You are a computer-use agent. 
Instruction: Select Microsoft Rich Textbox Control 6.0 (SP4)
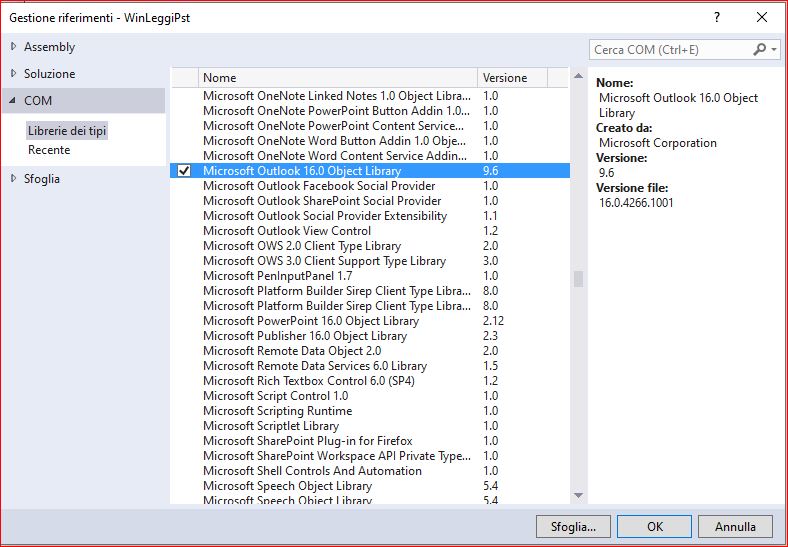(x=370, y=381)
